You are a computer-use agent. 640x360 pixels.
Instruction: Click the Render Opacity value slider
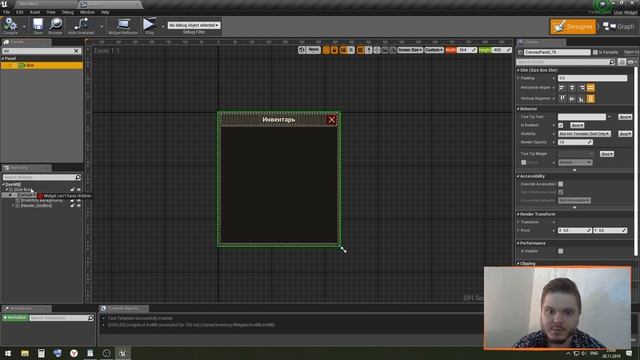coord(575,142)
